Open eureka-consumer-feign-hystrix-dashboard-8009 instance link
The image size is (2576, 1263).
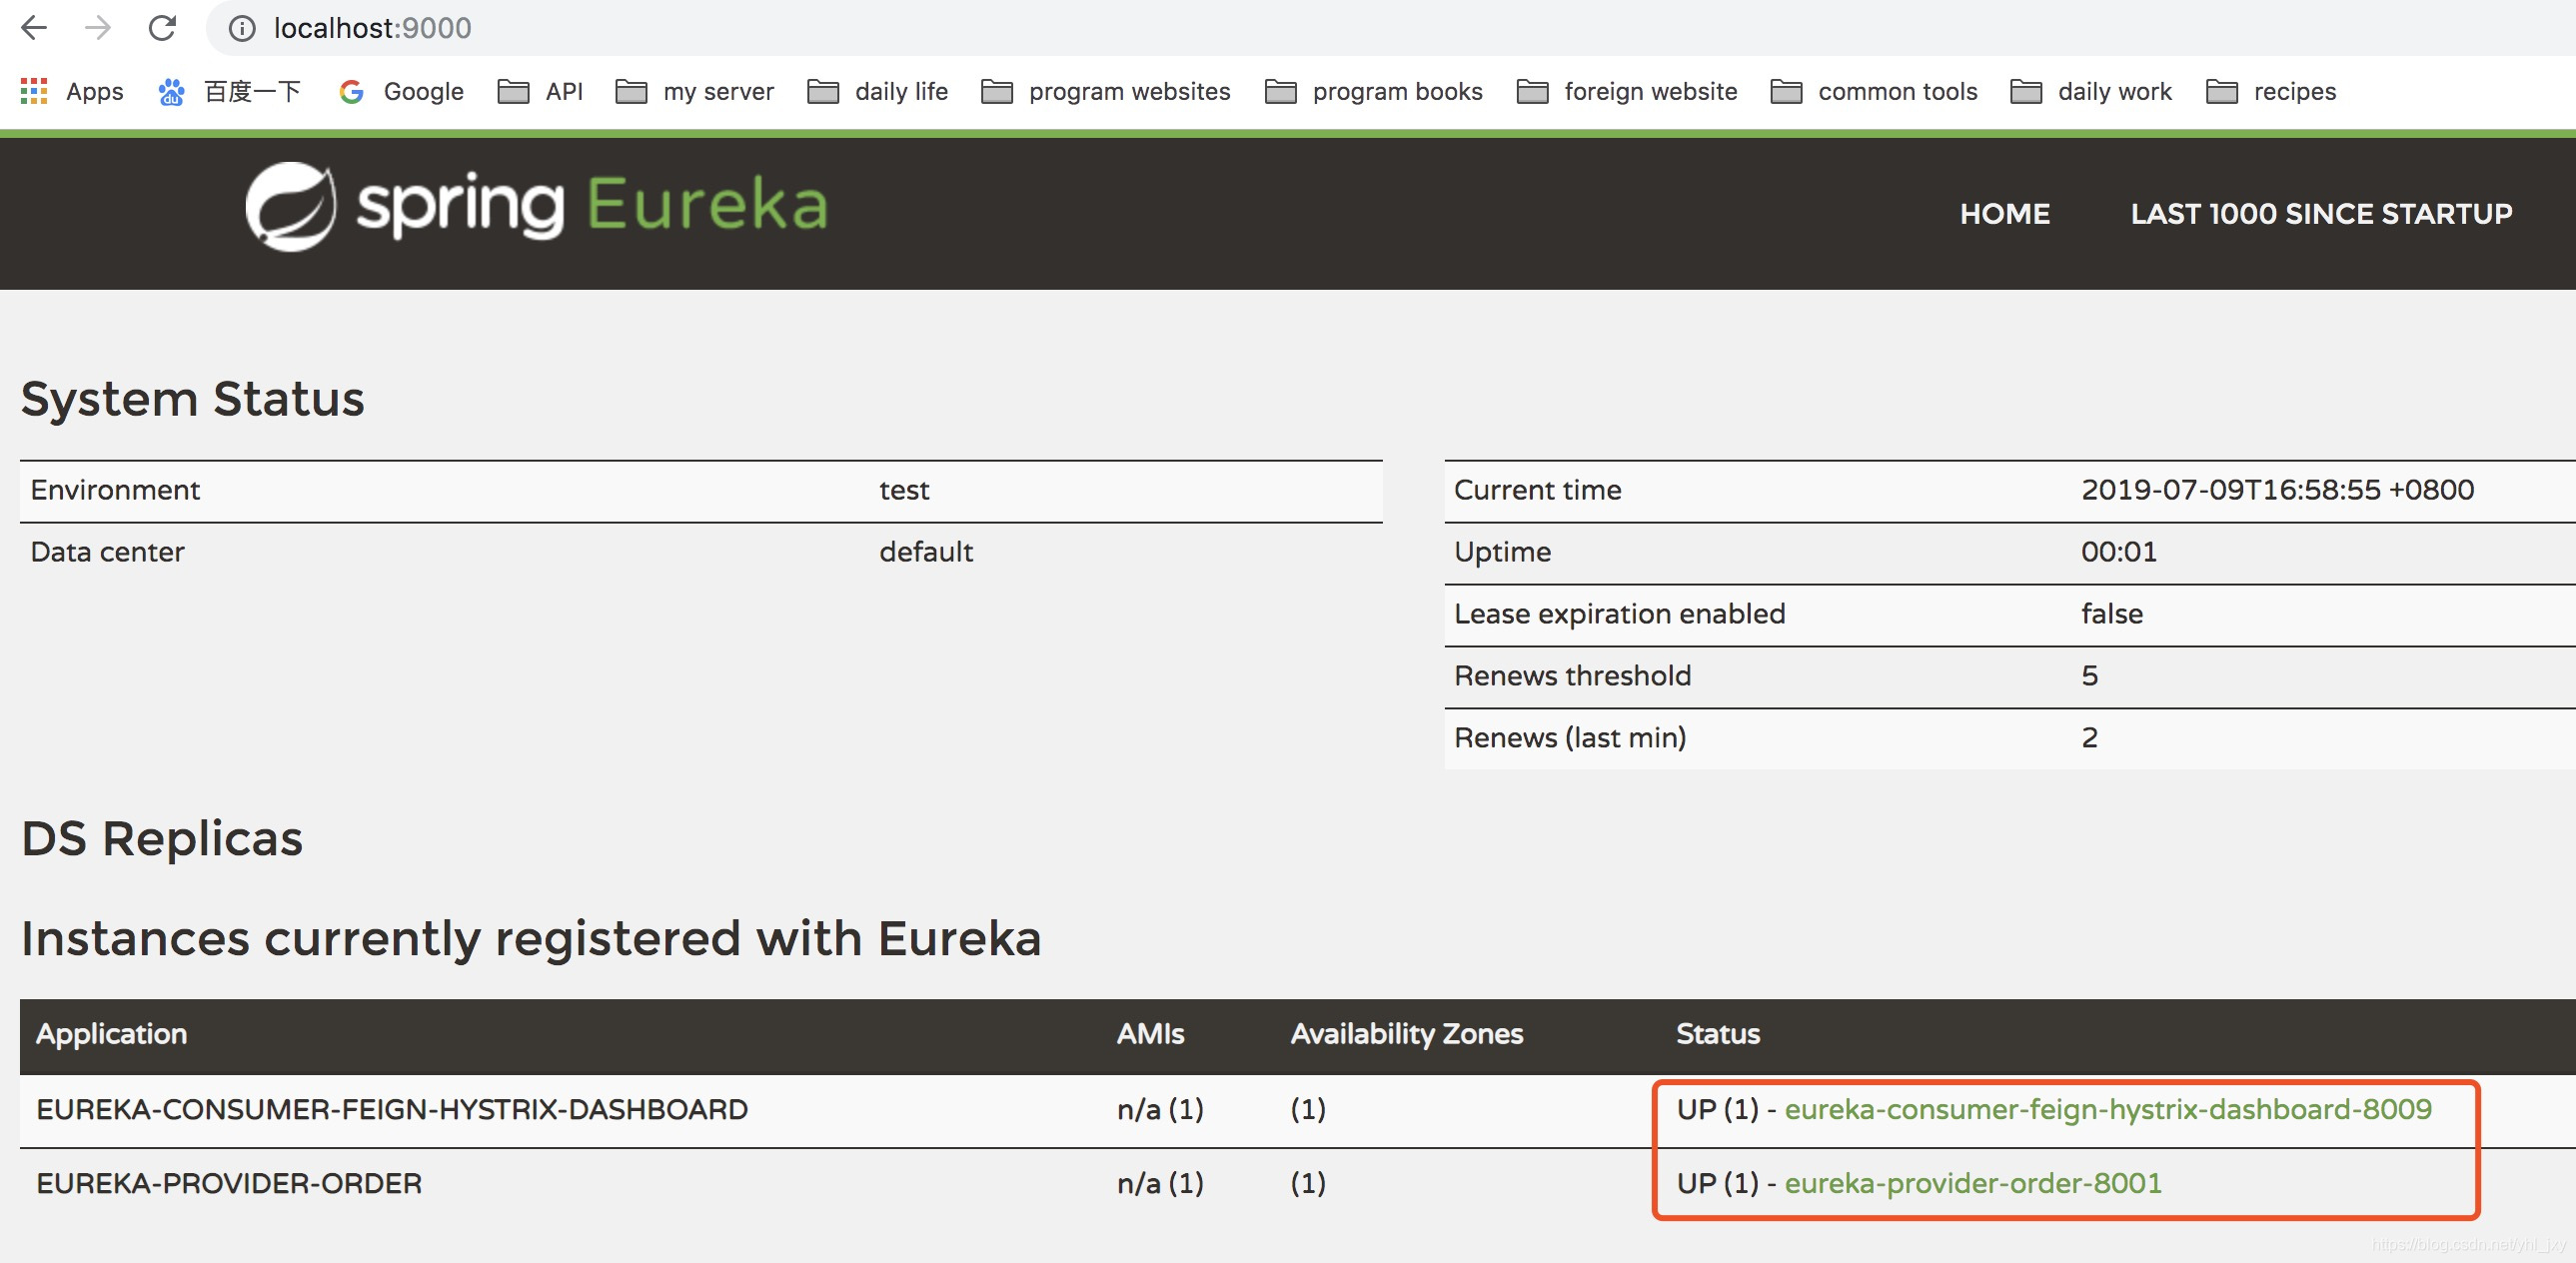(2107, 1109)
